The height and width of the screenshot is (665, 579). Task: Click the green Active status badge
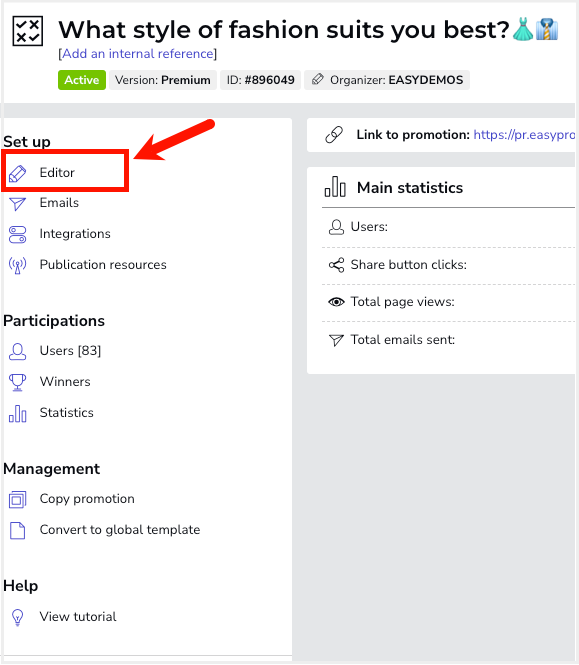click(82, 80)
